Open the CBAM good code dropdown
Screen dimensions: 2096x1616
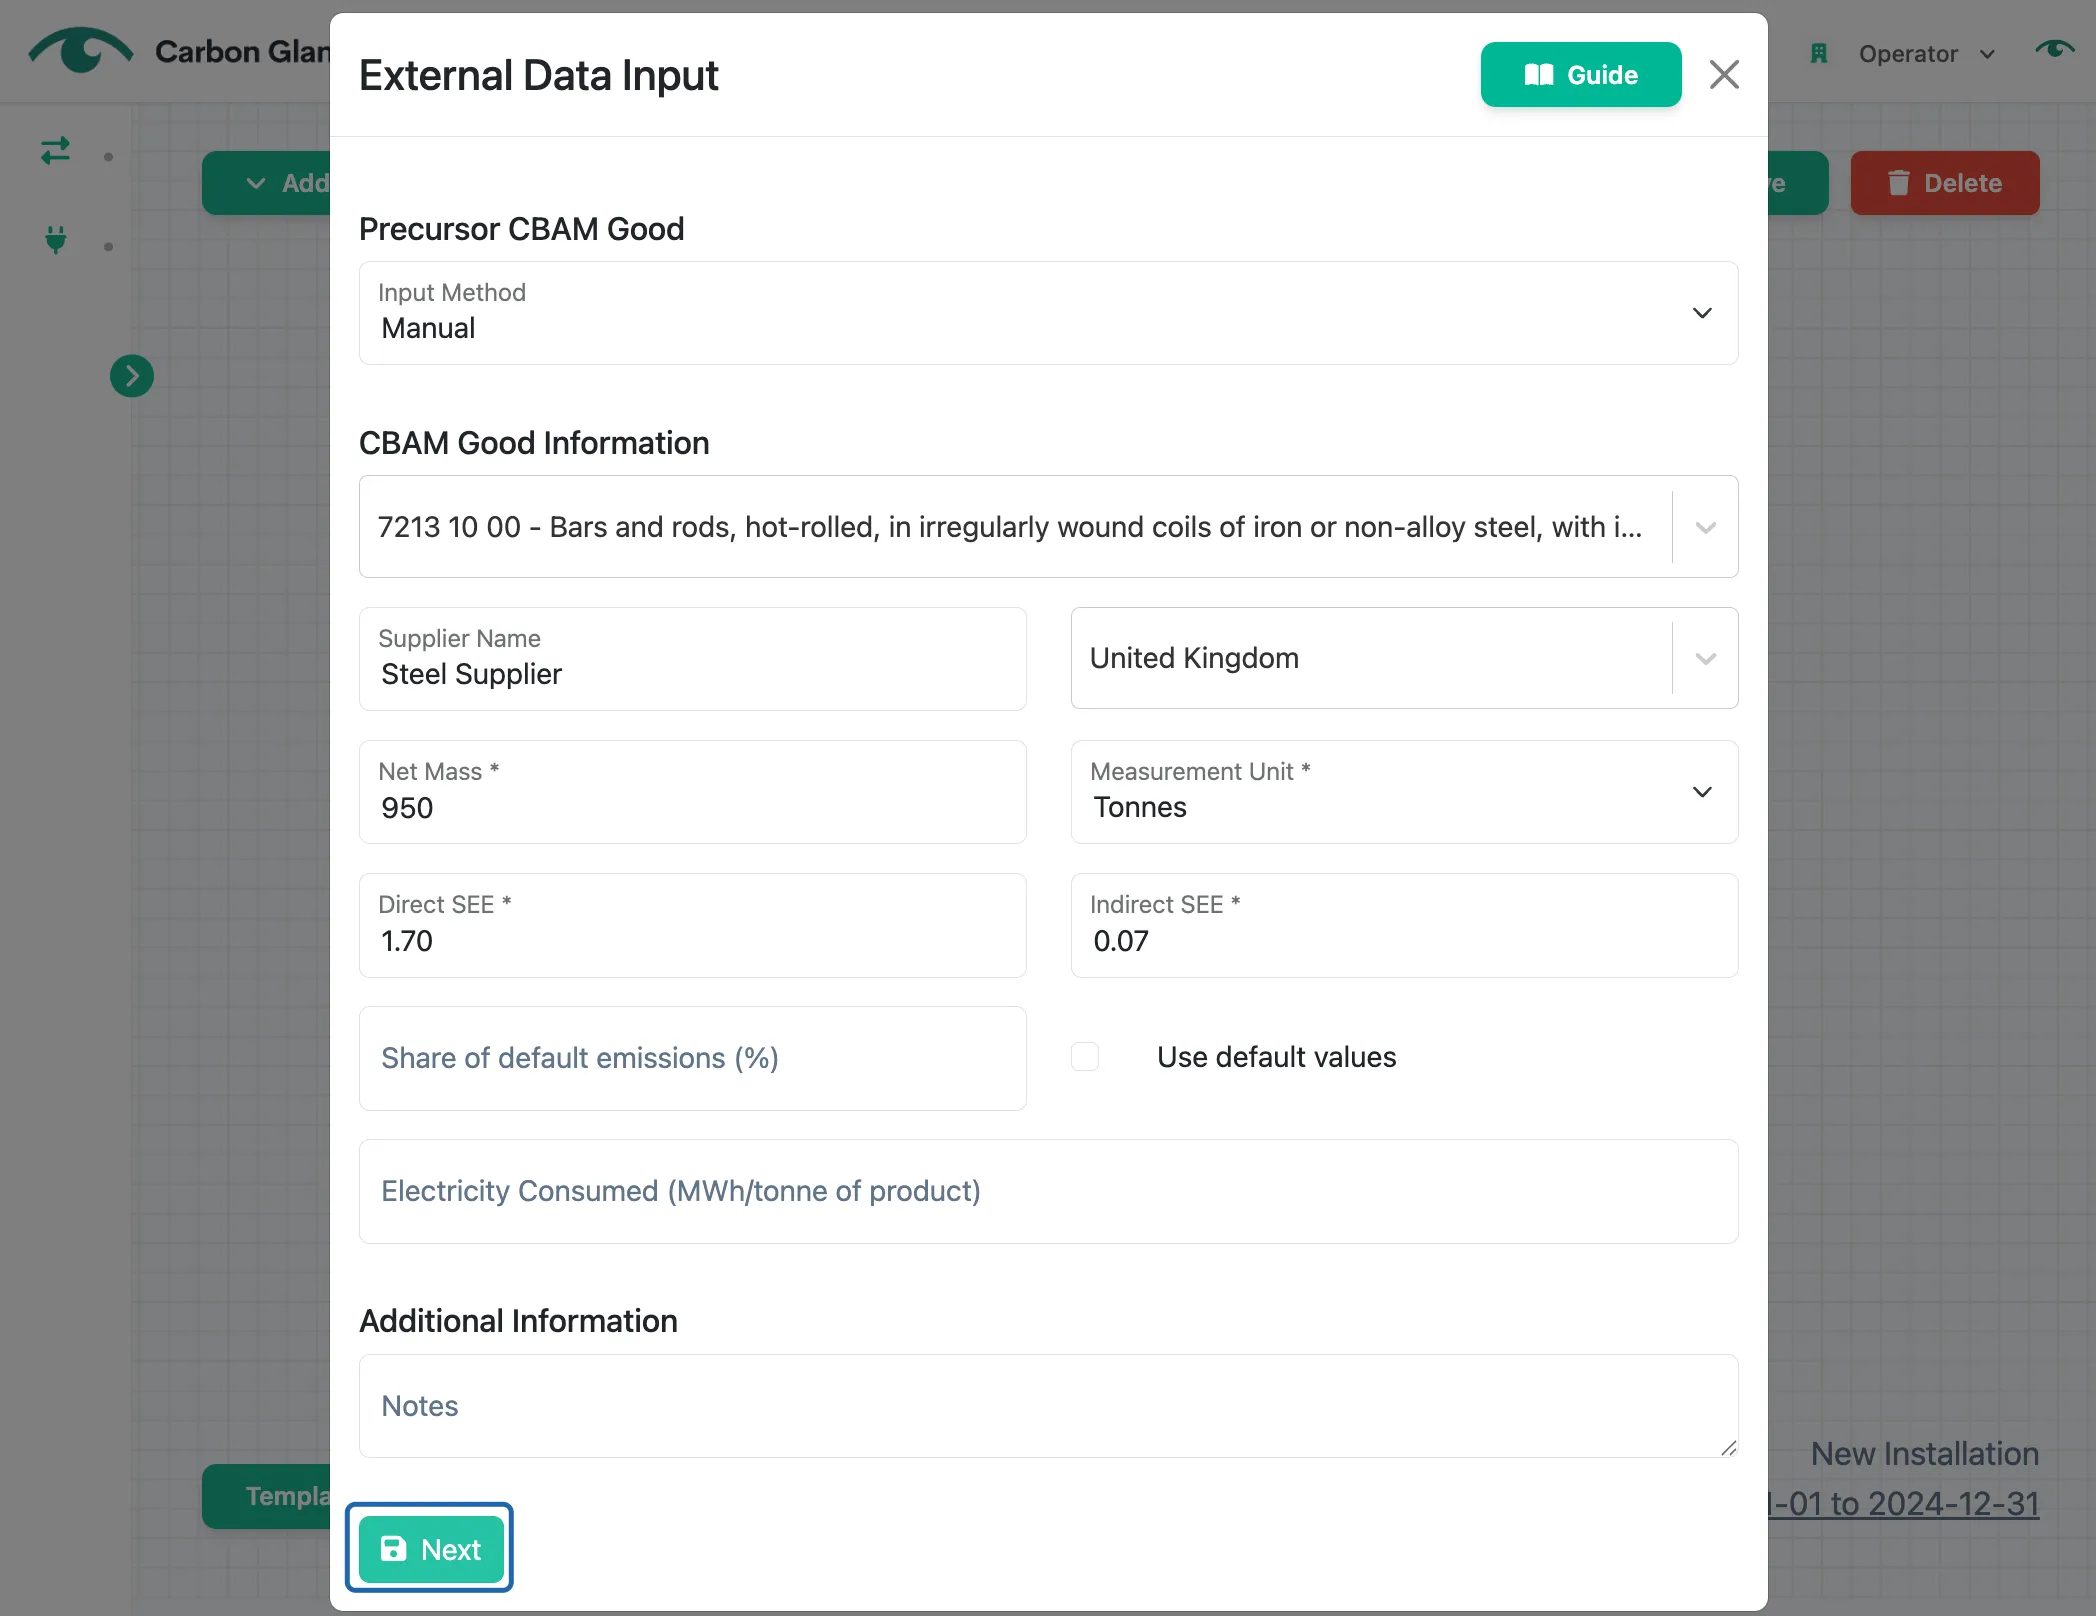(1048, 527)
